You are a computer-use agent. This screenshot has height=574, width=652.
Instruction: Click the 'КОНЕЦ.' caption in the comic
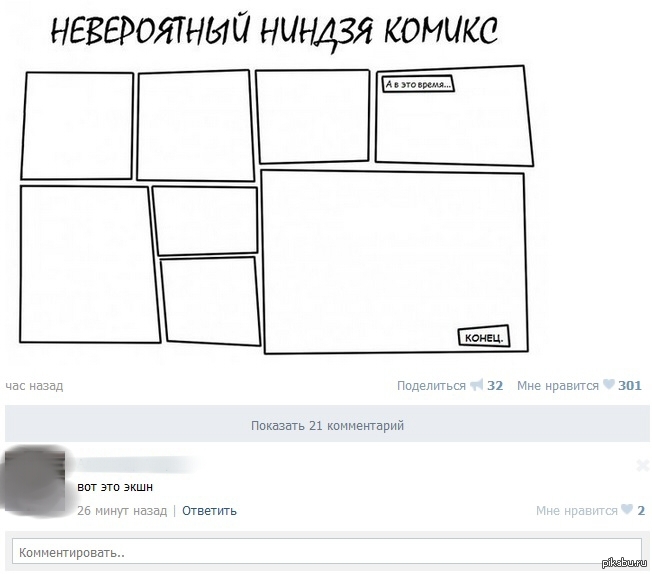pyautogui.click(x=484, y=336)
